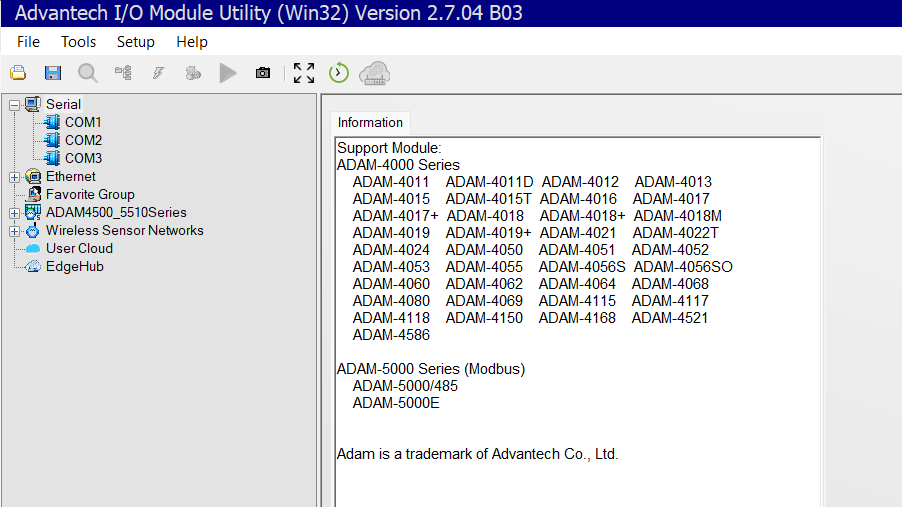Image resolution: width=902 pixels, height=507 pixels.
Task: Open the Tools menu
Action: pyautogui.click(x=78, y=42)
